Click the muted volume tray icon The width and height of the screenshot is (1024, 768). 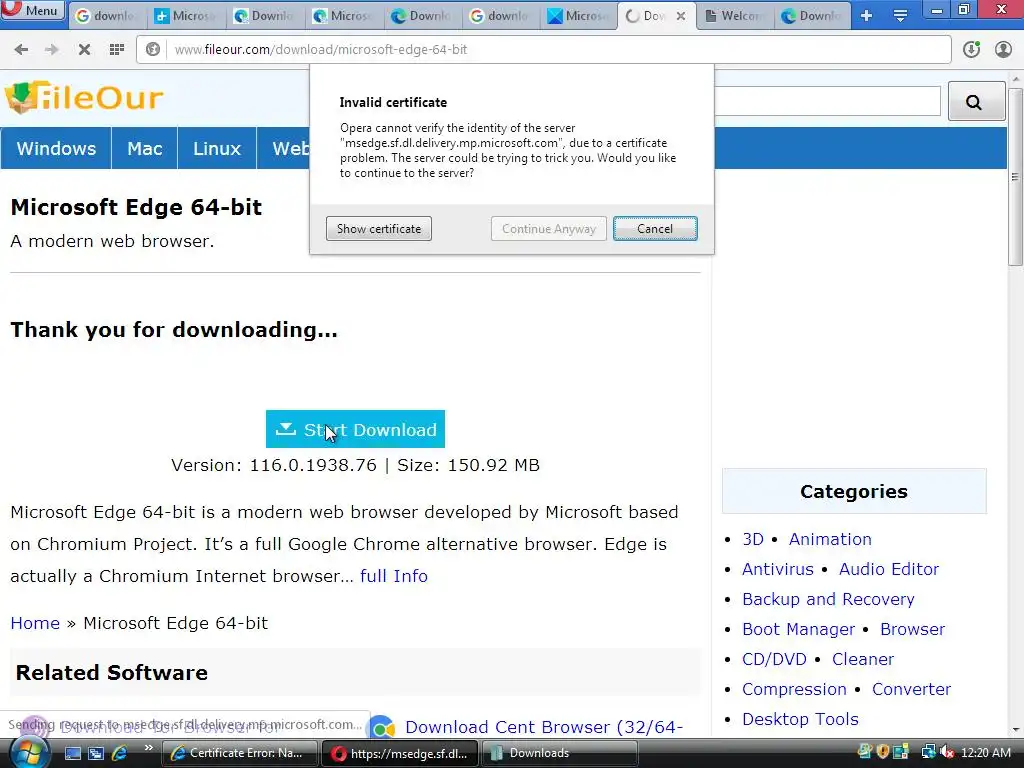click(947, 752)
